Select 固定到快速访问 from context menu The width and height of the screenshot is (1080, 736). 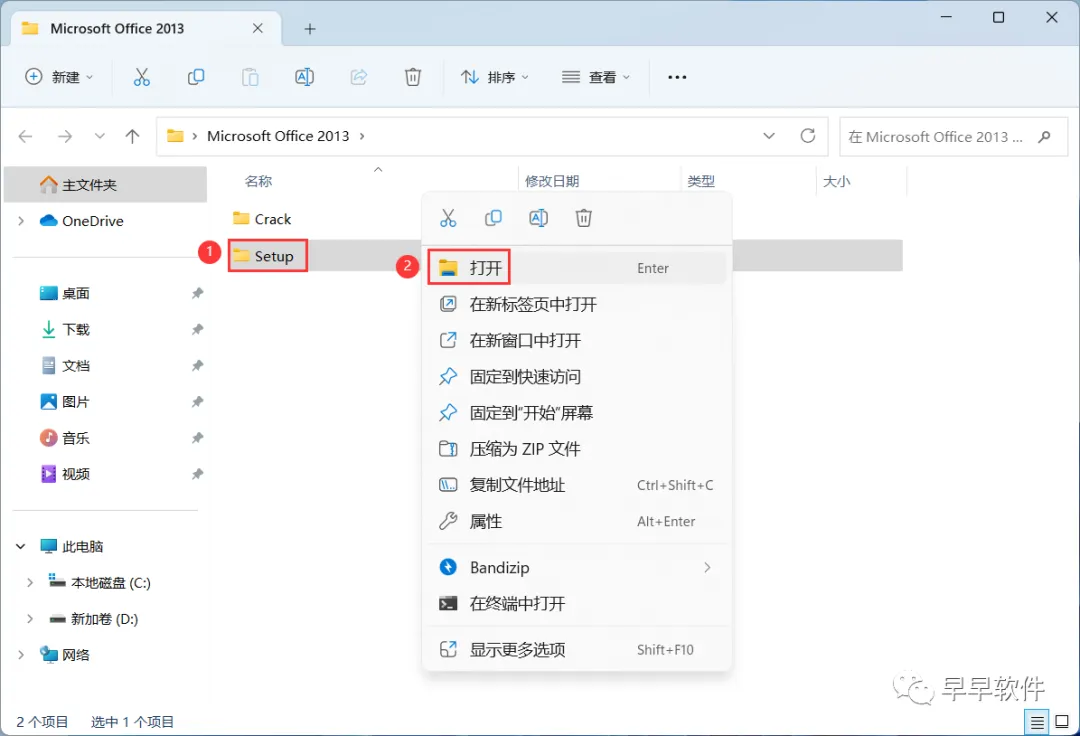pyautogui.click(x=577, y=377)
